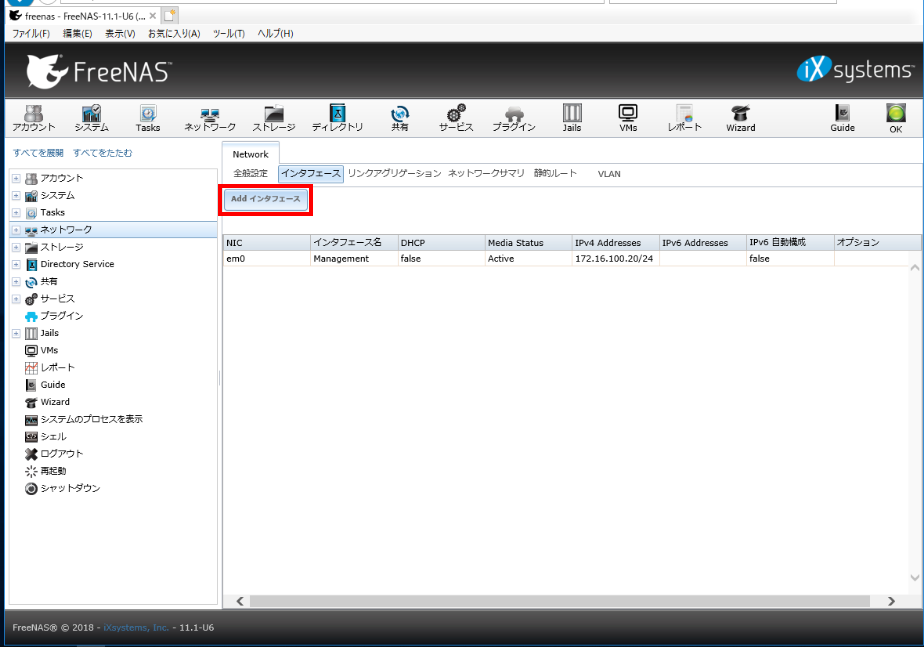Expand the サービス tree node
This screenshot has height=647, width=924.
[16, 299]
